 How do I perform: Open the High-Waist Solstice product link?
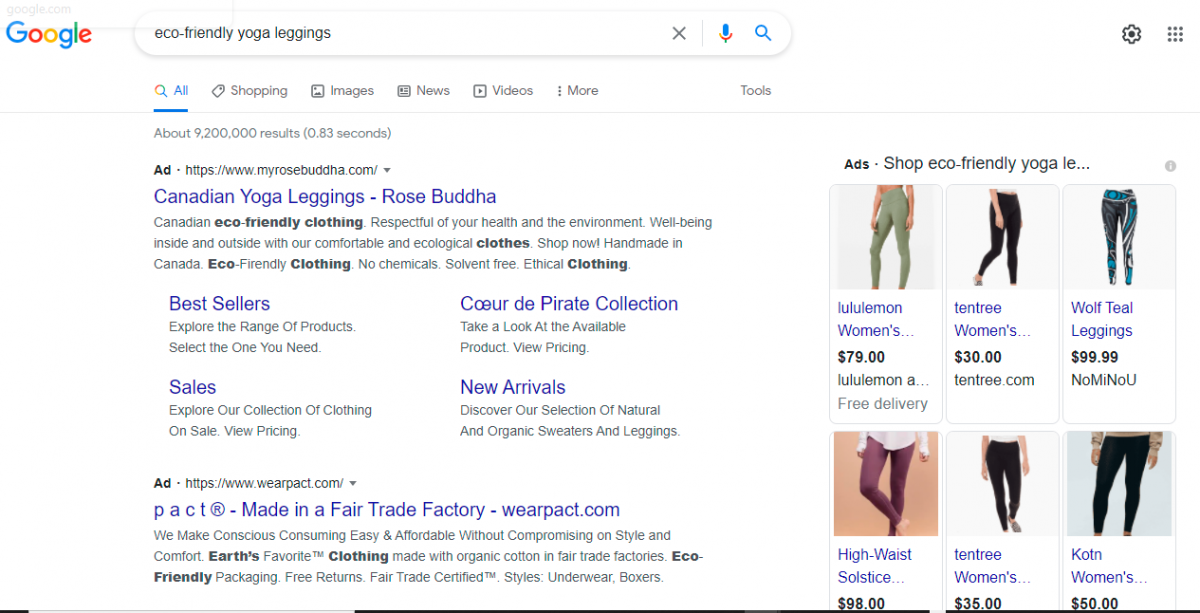[x=875, y=566]
